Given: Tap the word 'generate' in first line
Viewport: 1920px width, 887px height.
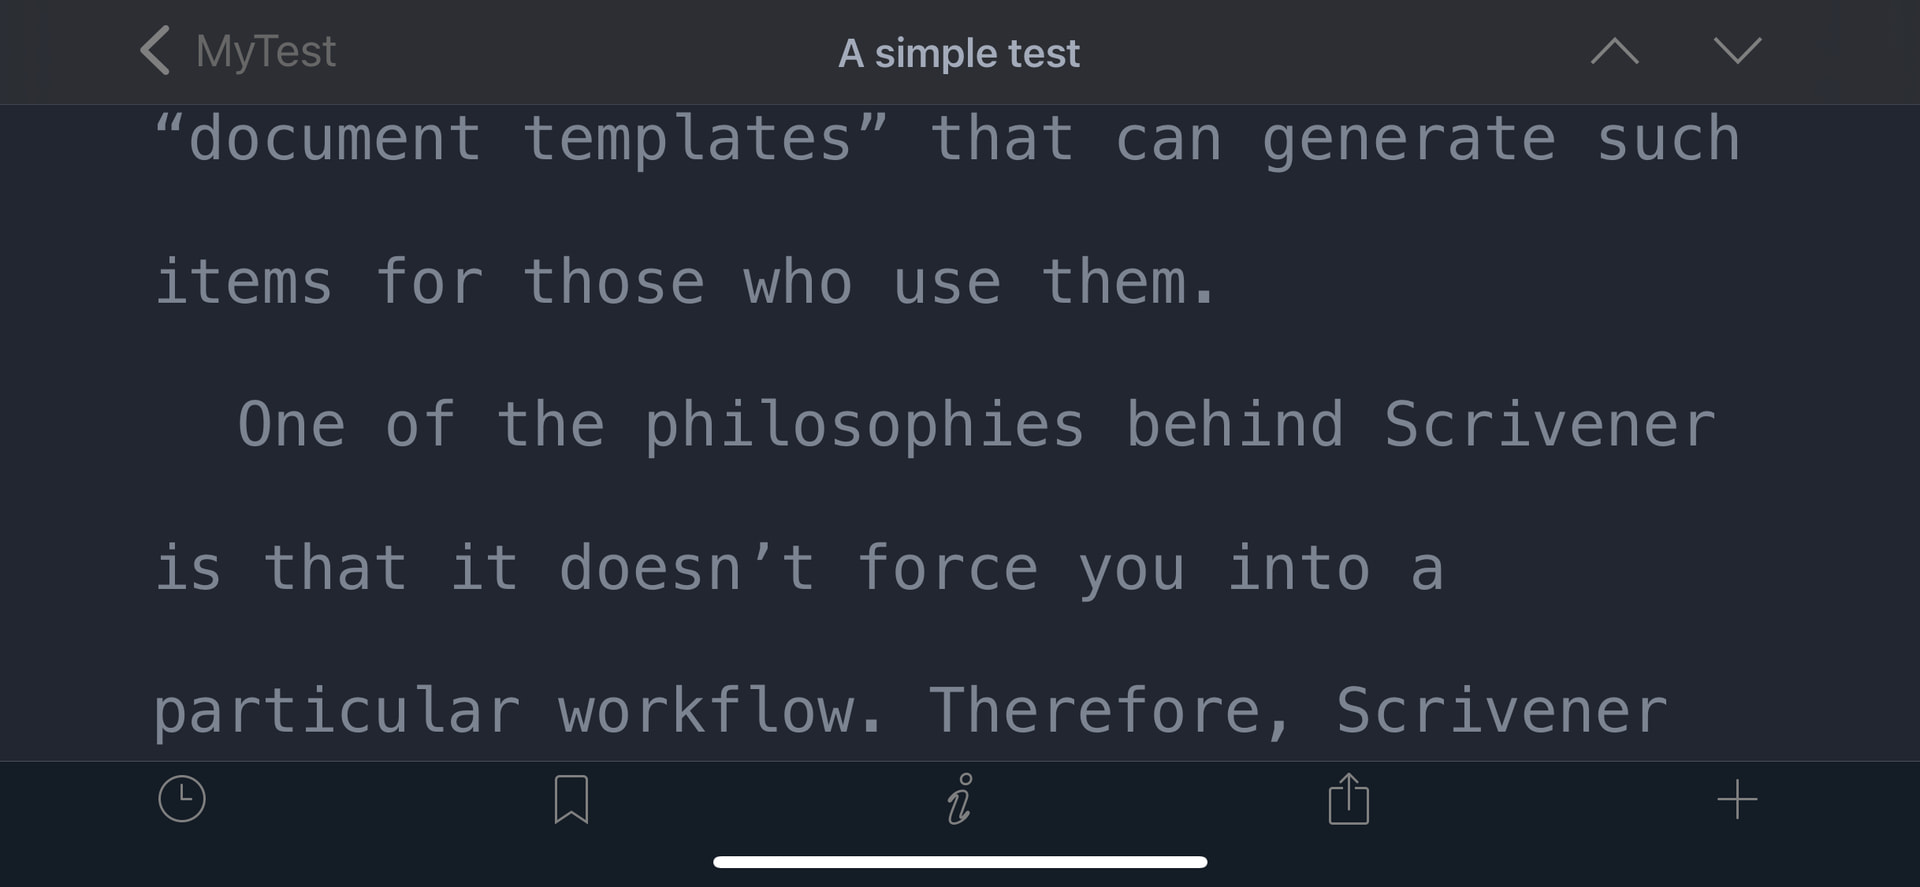Looking at the screenshot, I should point(1409,140).
